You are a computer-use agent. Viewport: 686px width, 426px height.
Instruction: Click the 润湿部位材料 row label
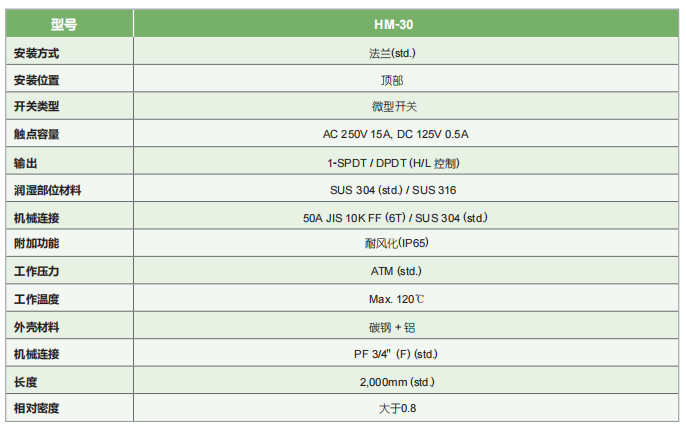tap(48, 190)
